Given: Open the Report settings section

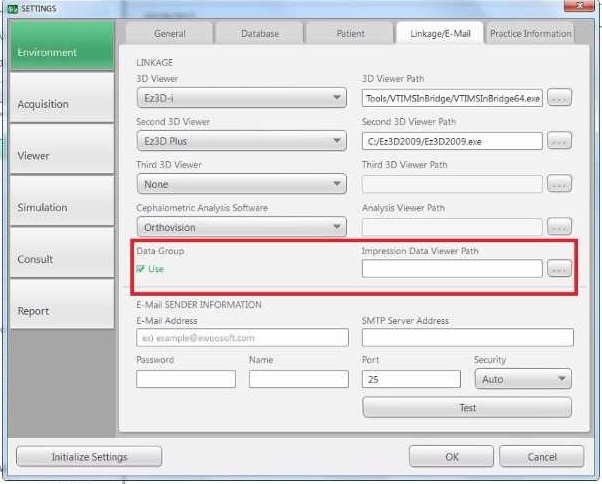Looking at the screenshot, I should coord(62,304).
